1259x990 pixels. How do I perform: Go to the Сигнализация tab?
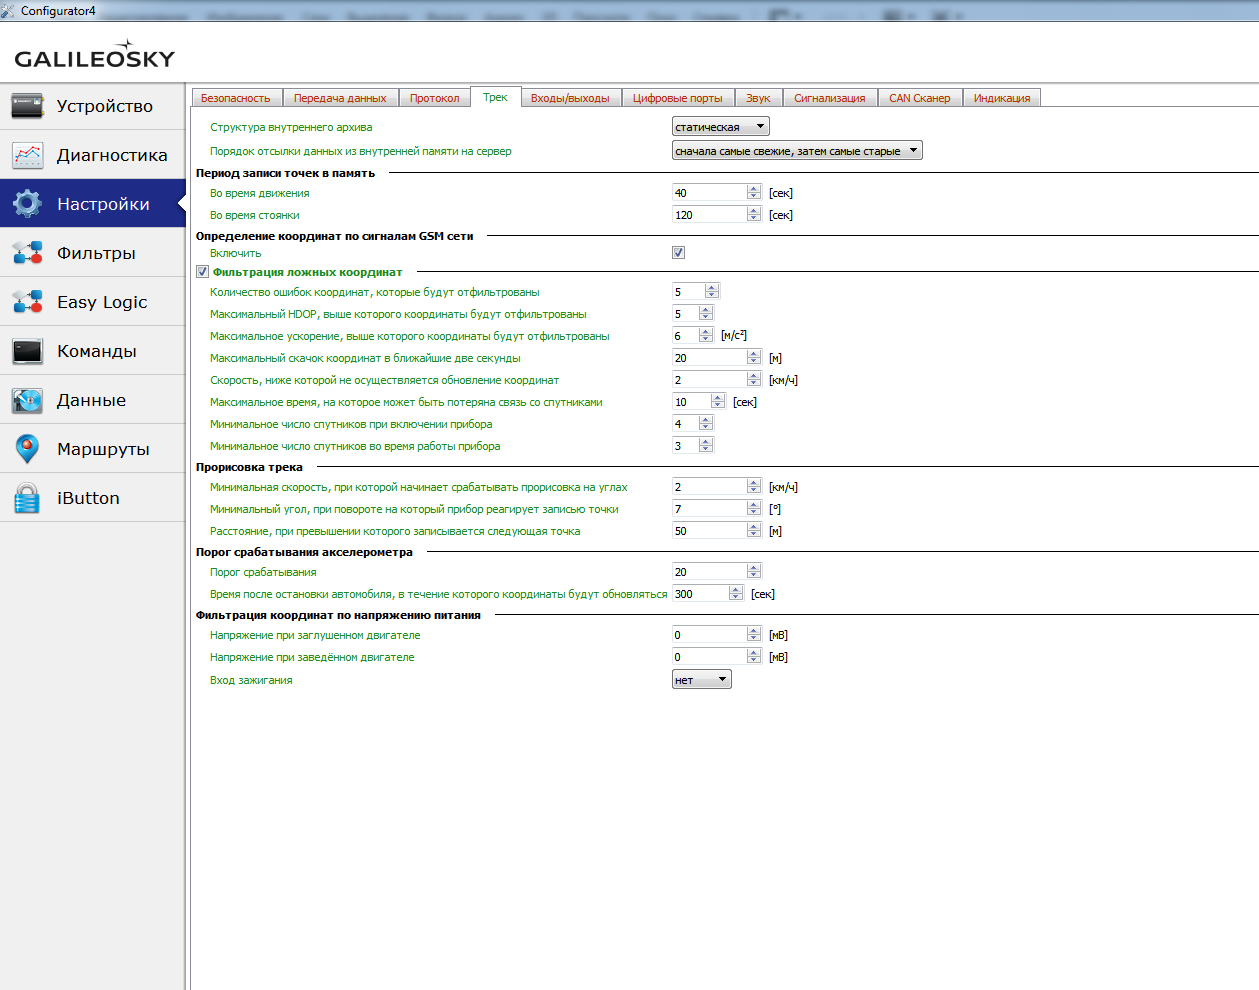coord(829,98)
